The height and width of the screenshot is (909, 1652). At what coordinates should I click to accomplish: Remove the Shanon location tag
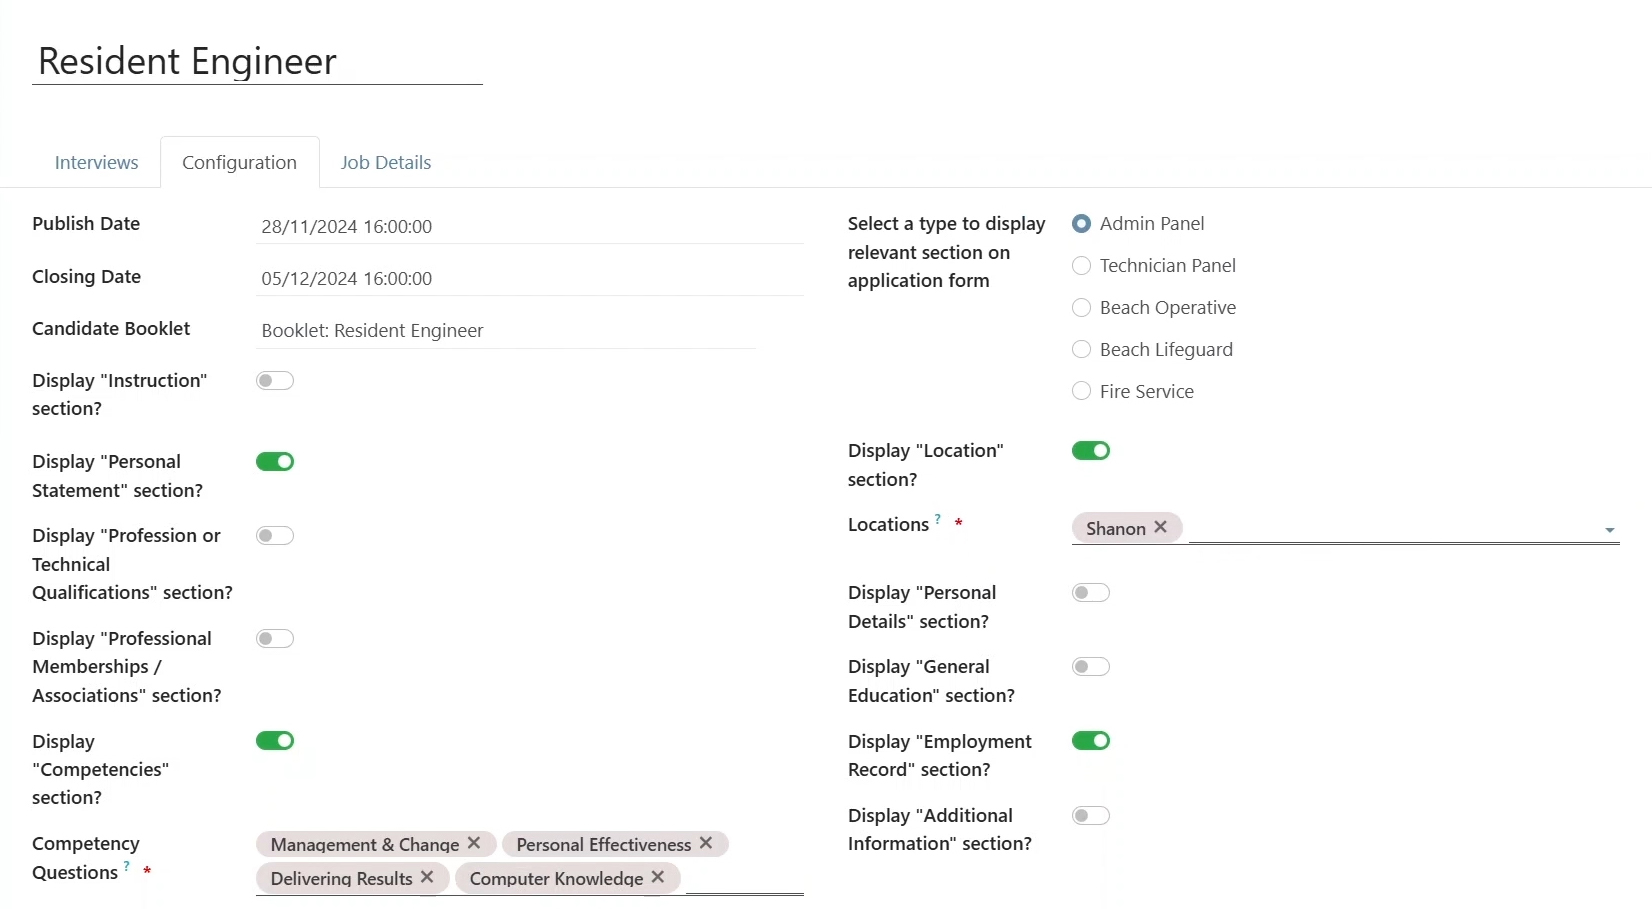(x=1160, y=527)
